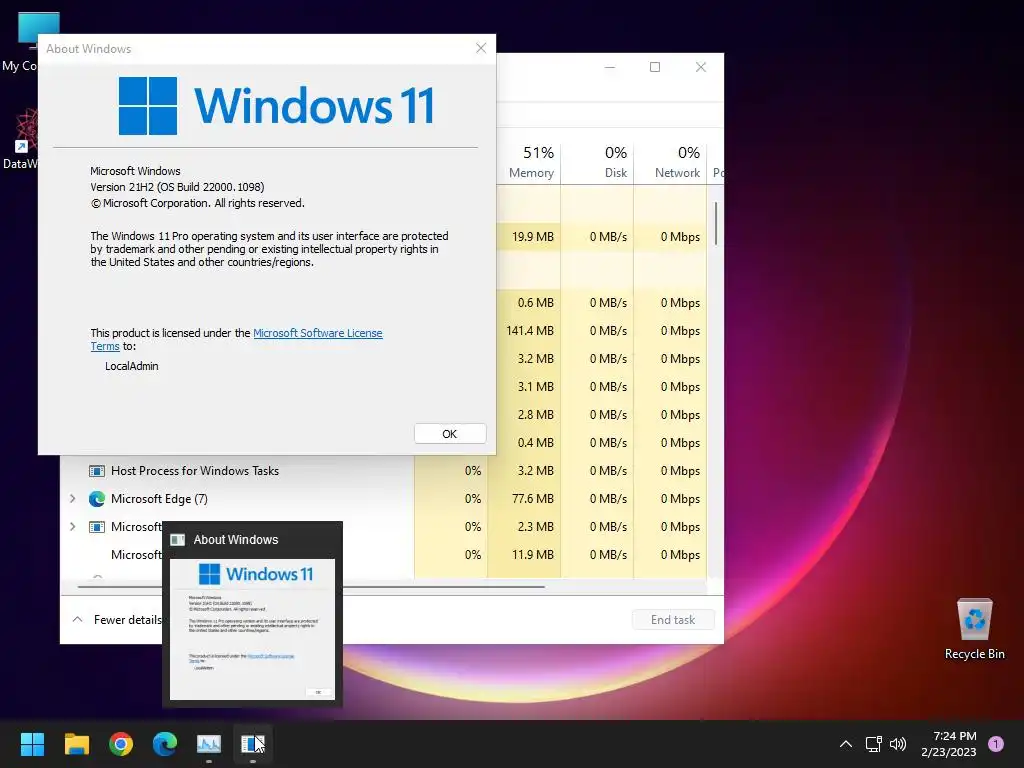Click the Host Process row icon
Viewport: 1024px width, 768px height.
(x=97, y=471)
